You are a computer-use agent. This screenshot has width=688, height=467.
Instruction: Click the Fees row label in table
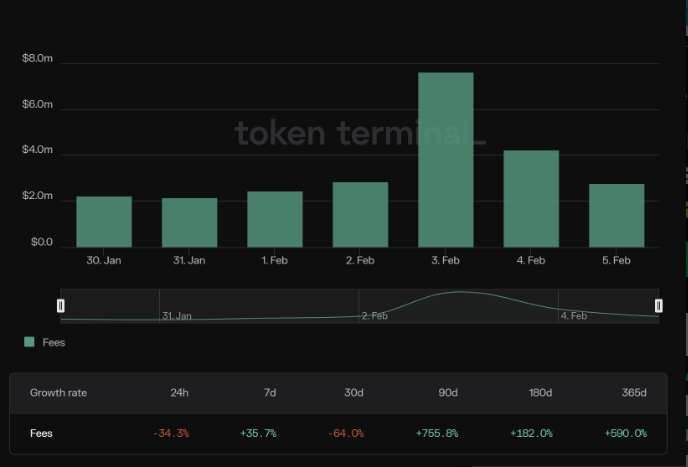tap(41, 434)
